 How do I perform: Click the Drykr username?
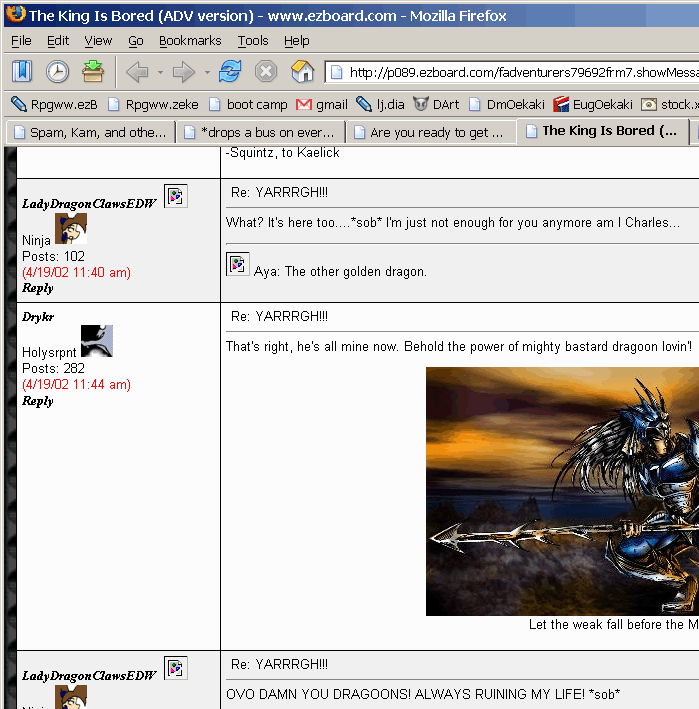pyautogui.click(x=38, y=317)
